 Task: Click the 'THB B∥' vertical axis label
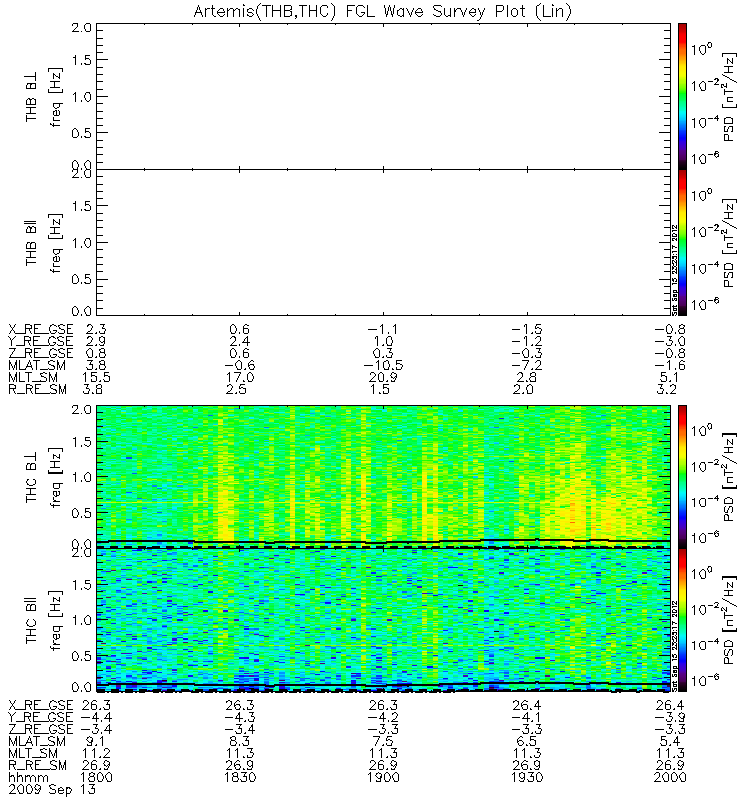point(32,243)
